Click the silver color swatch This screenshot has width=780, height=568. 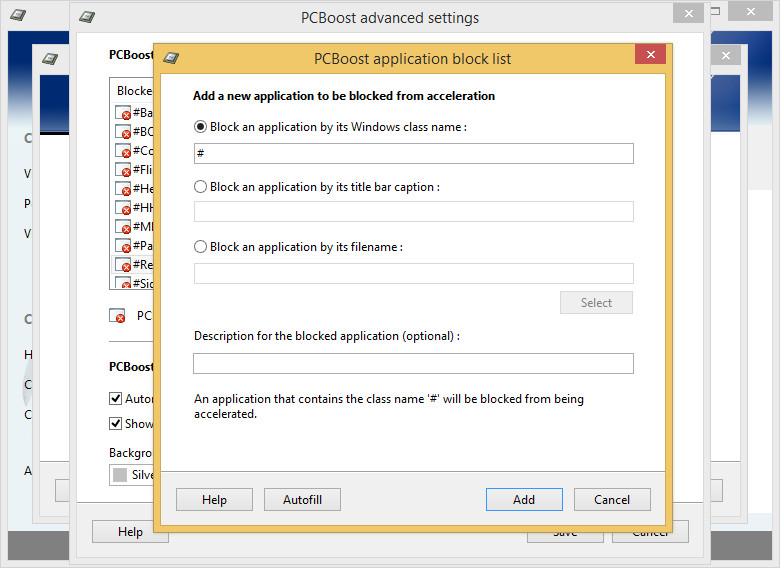120,475
